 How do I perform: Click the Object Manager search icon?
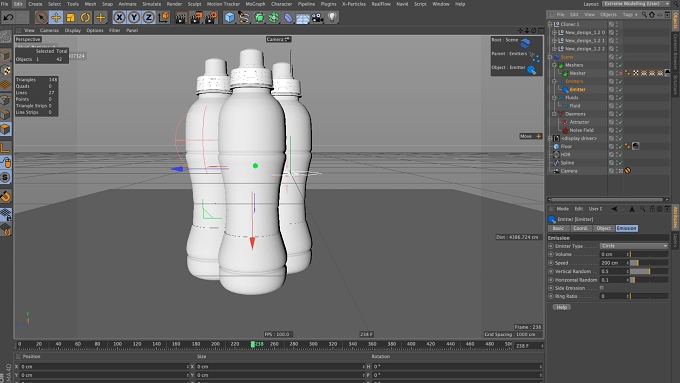[x=644, y=15]
